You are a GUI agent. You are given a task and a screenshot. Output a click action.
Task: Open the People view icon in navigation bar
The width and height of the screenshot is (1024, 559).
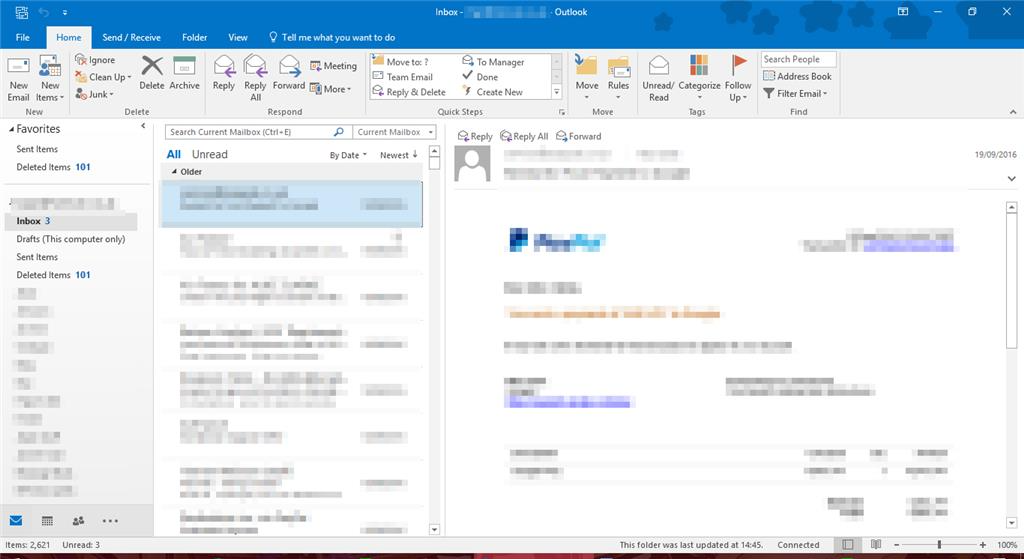[79, 521]
